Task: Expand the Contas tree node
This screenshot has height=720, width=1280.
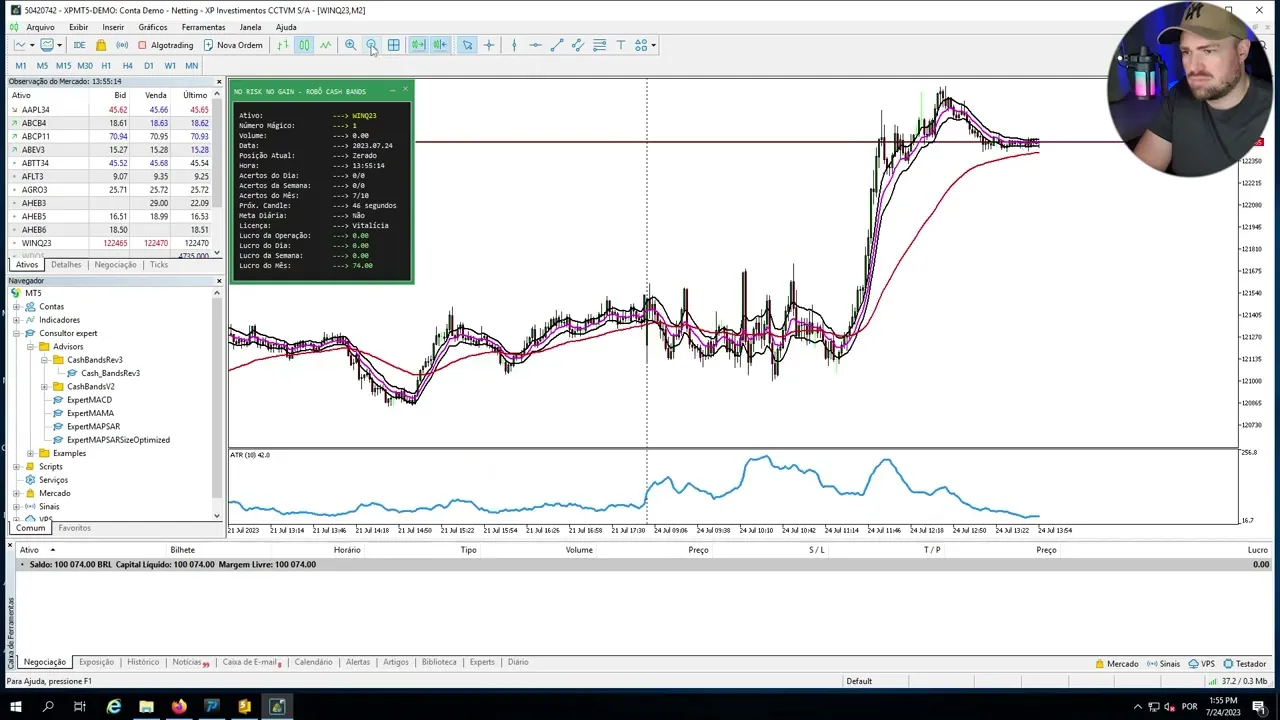Action: (17, 307)
